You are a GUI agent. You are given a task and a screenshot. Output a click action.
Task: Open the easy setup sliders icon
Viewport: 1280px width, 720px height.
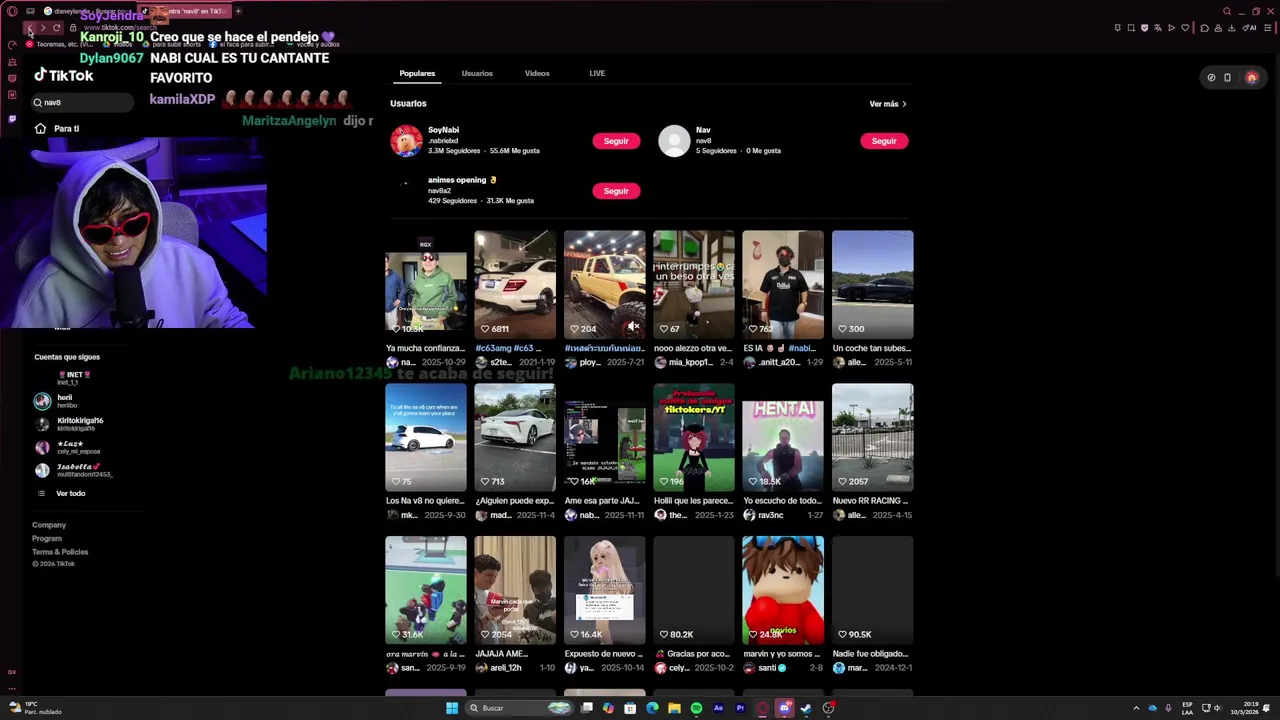pyautogui.click(x=1270, y=28)
